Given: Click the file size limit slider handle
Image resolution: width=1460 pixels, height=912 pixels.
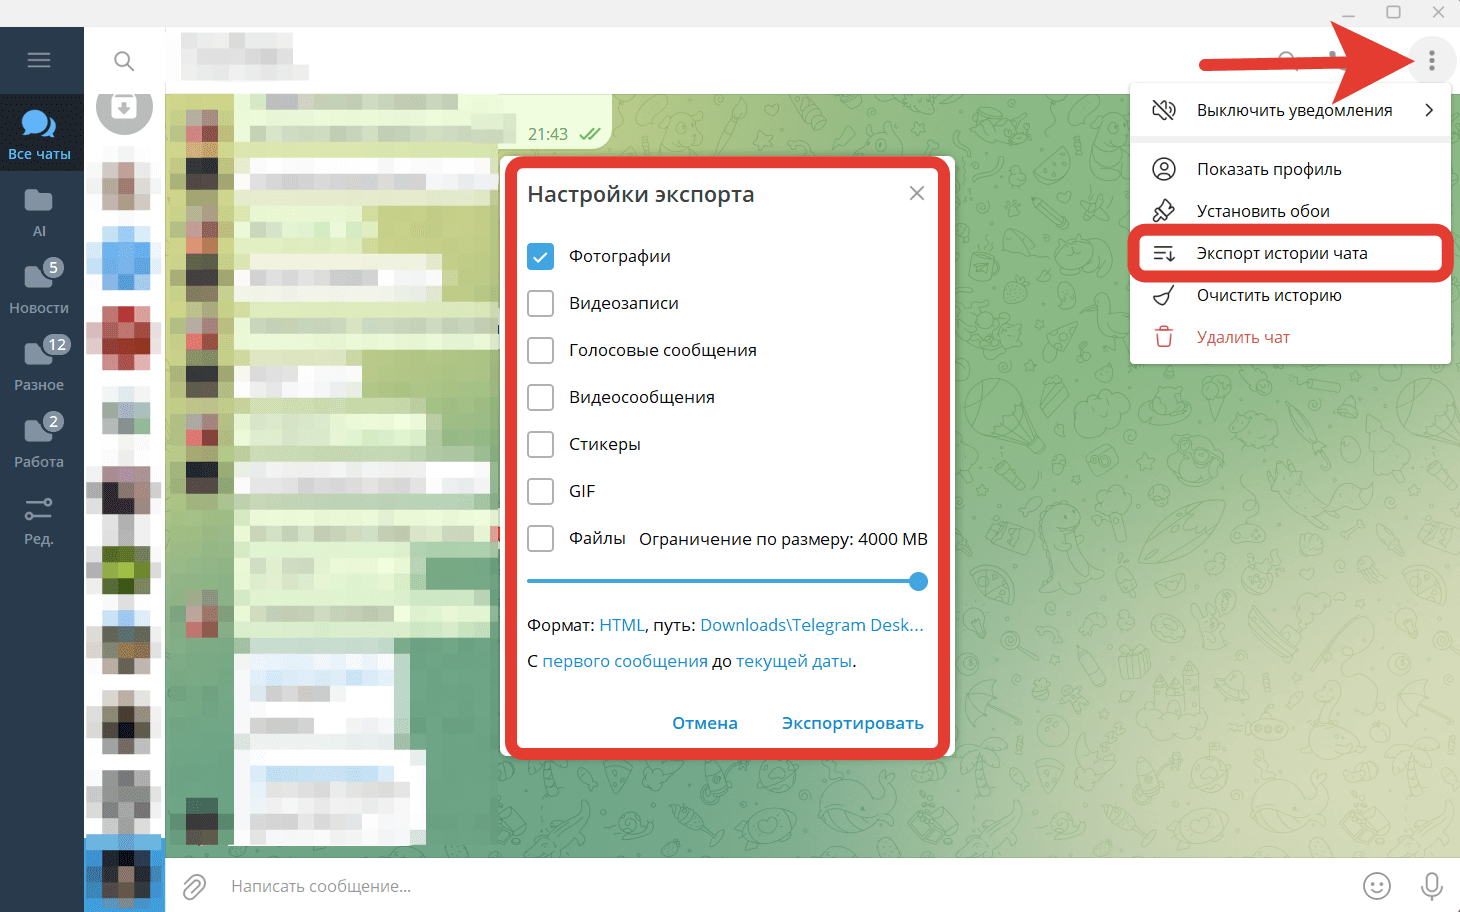Looking at the screenshot, I should tap(919, 581).
